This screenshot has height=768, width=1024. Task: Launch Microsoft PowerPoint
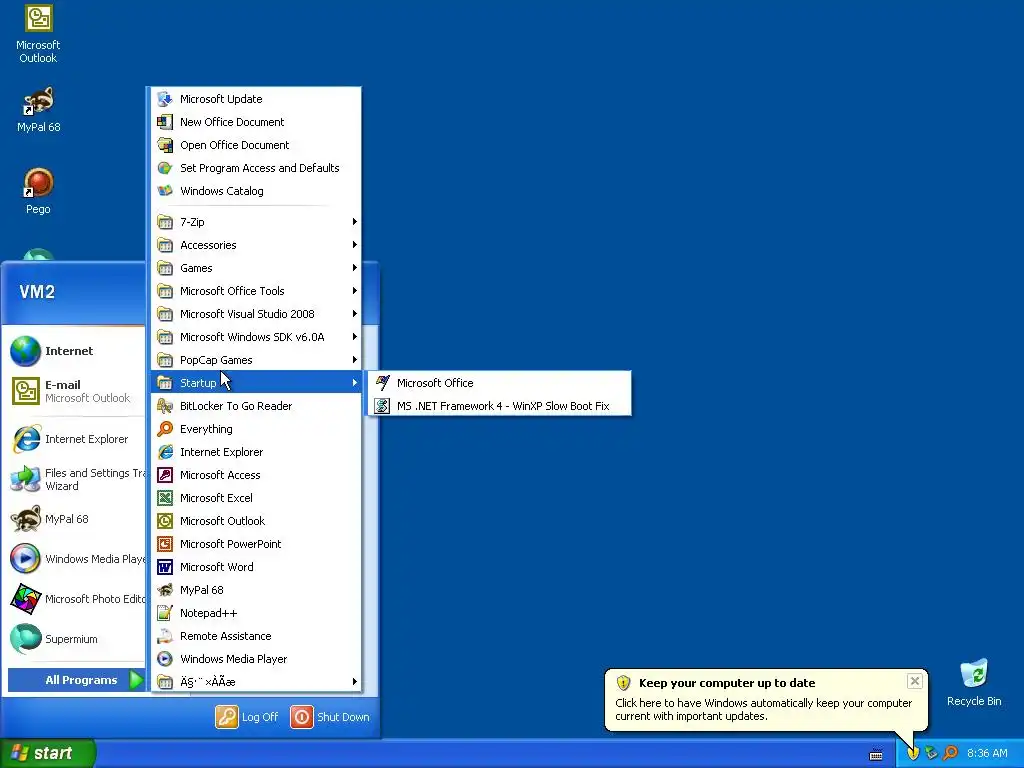(256, 543)
